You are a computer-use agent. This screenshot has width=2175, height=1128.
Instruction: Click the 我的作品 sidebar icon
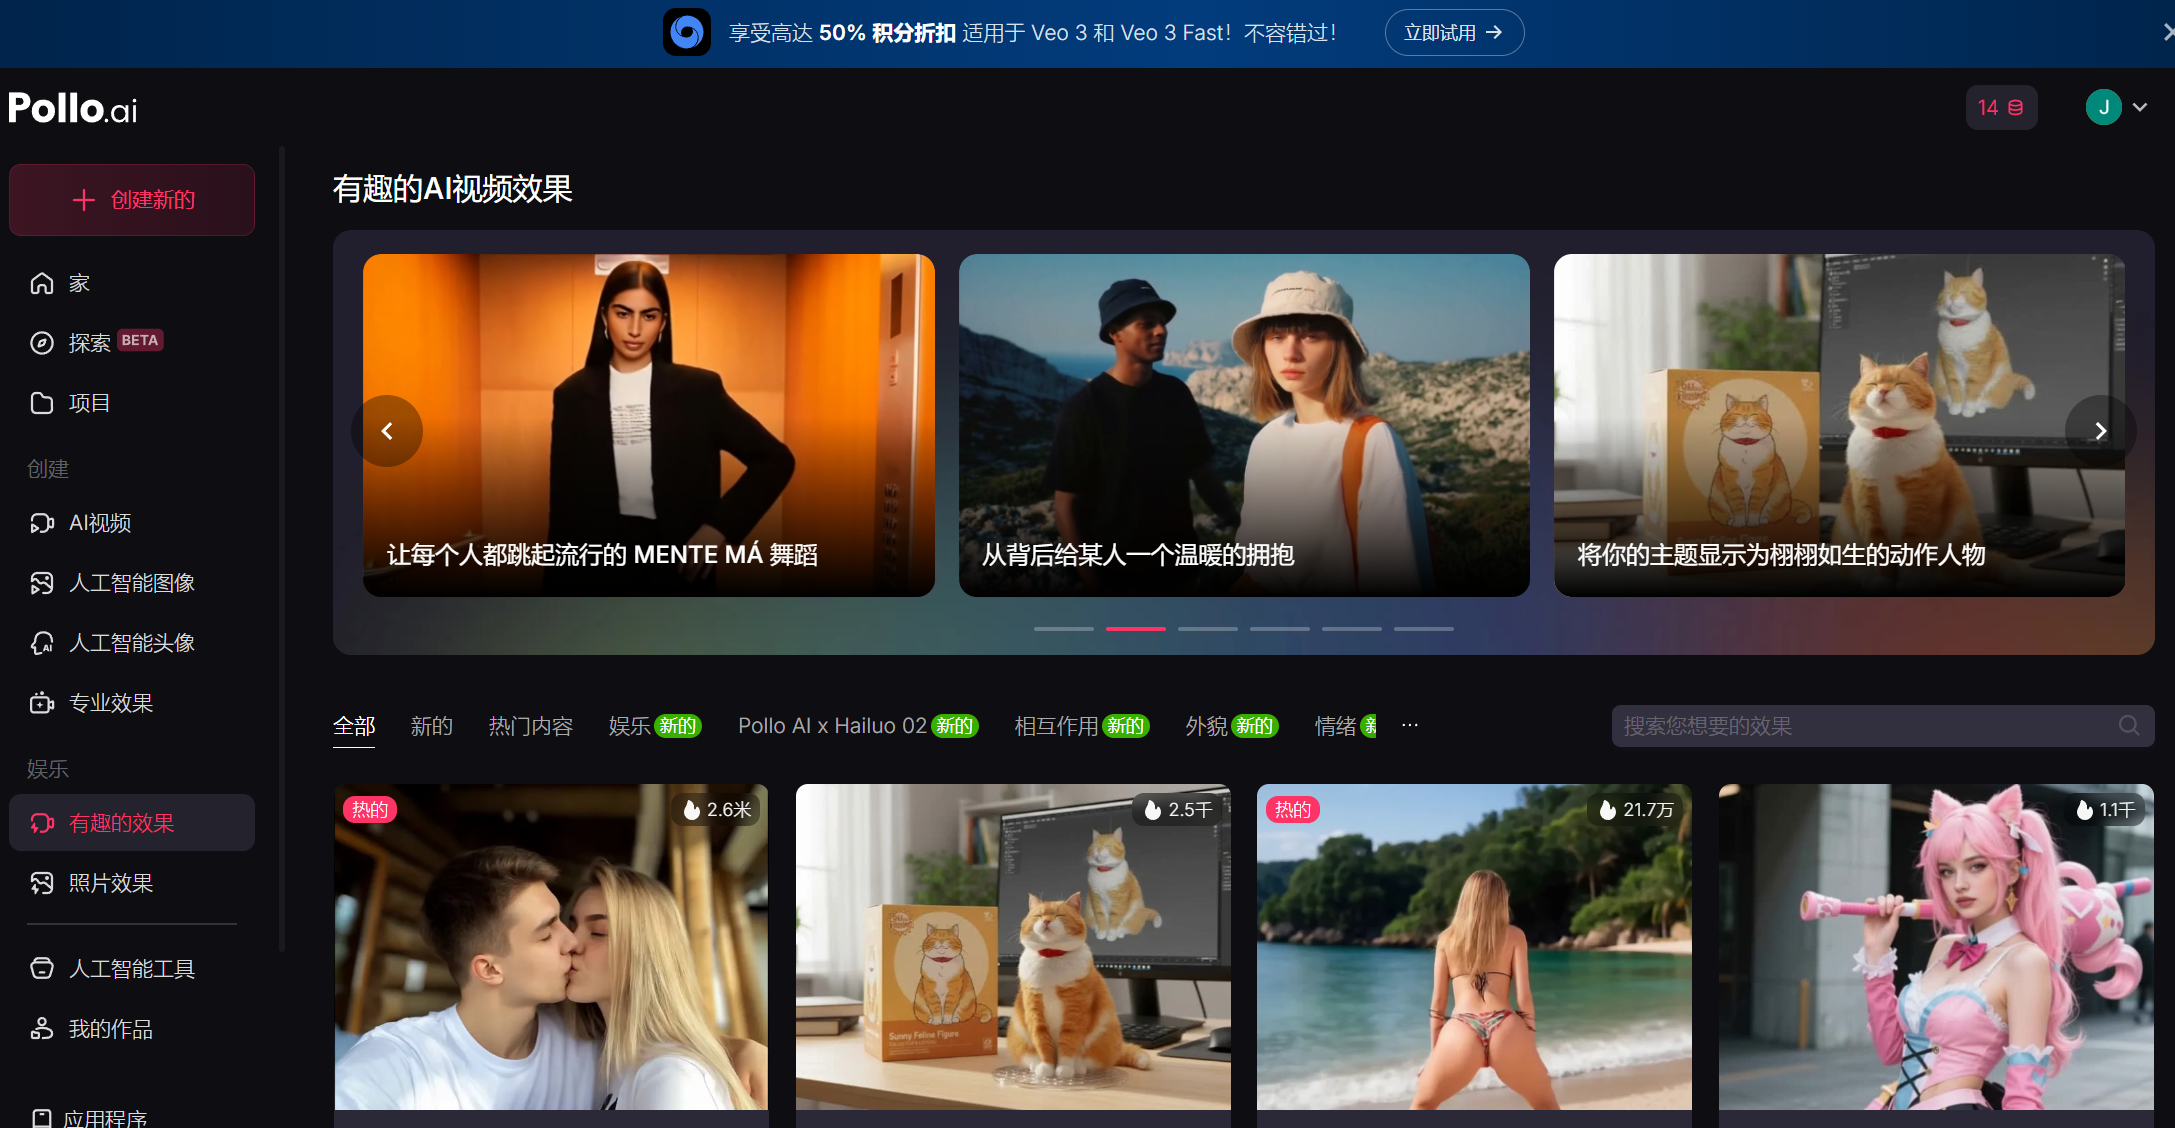[x=42, y=1028]
